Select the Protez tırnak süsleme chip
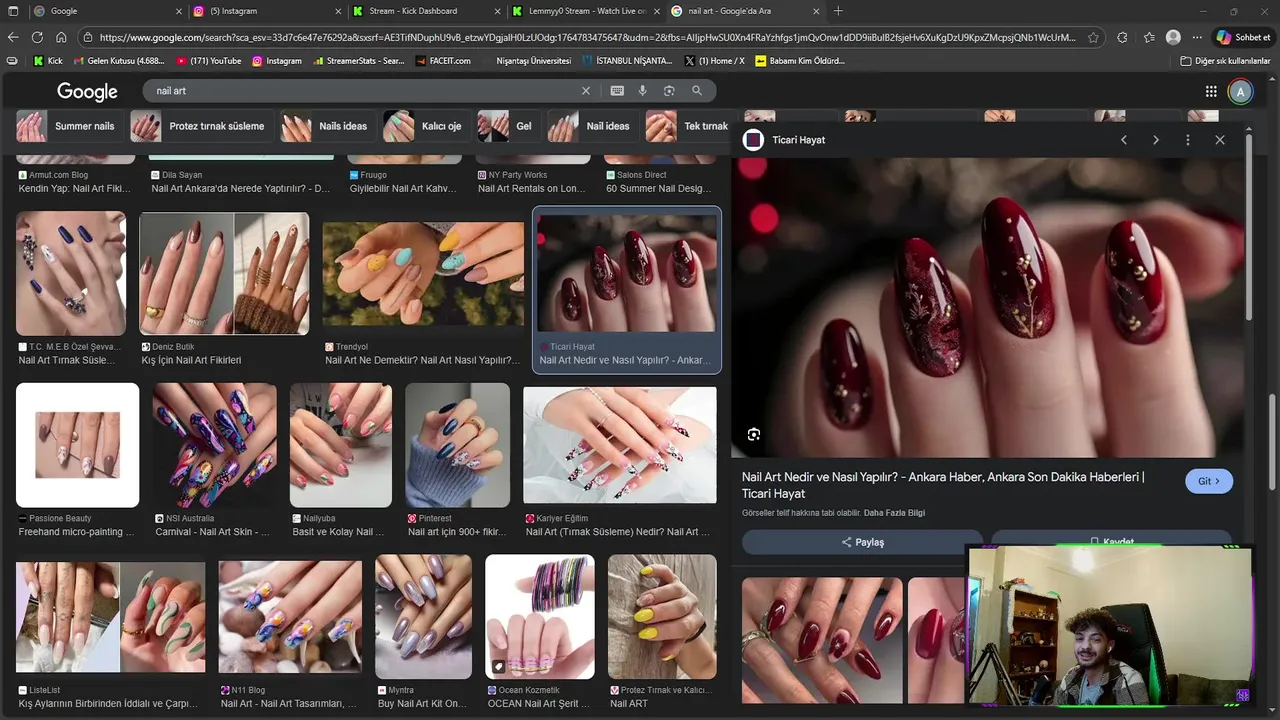Screen dimensions: 1280x720 pyautogui.click(x=200, y=127)
